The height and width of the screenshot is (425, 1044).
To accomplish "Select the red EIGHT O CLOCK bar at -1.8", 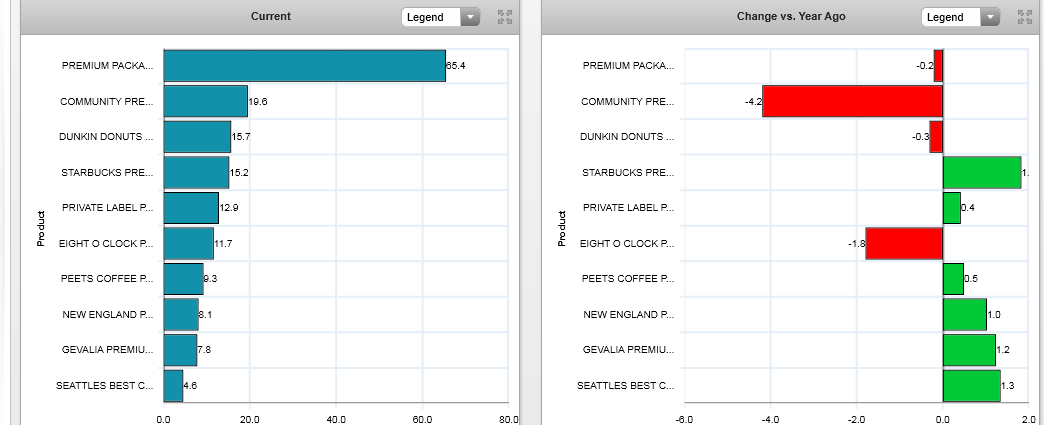I will coord(903,243).
